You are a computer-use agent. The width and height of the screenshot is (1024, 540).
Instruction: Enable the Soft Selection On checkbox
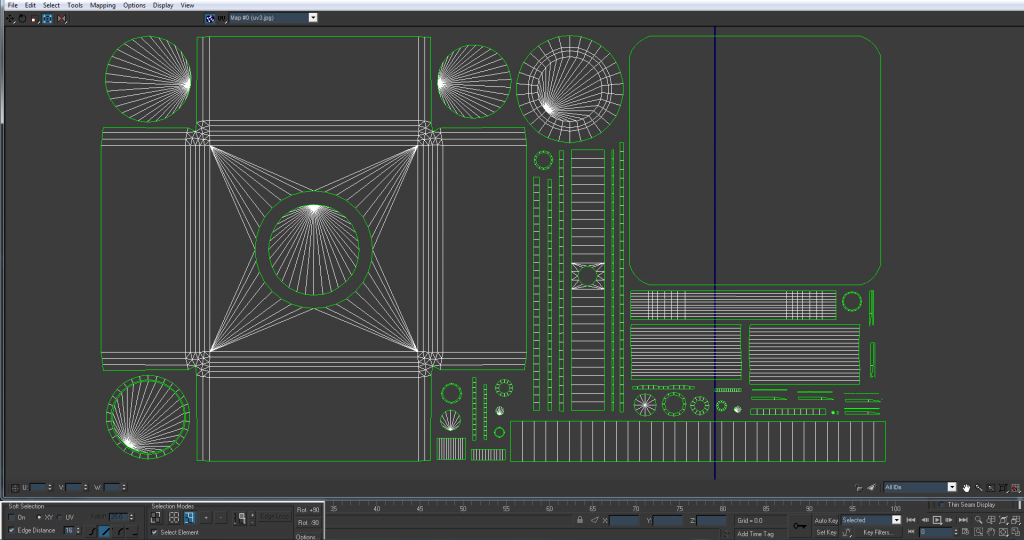coord(12,517)
